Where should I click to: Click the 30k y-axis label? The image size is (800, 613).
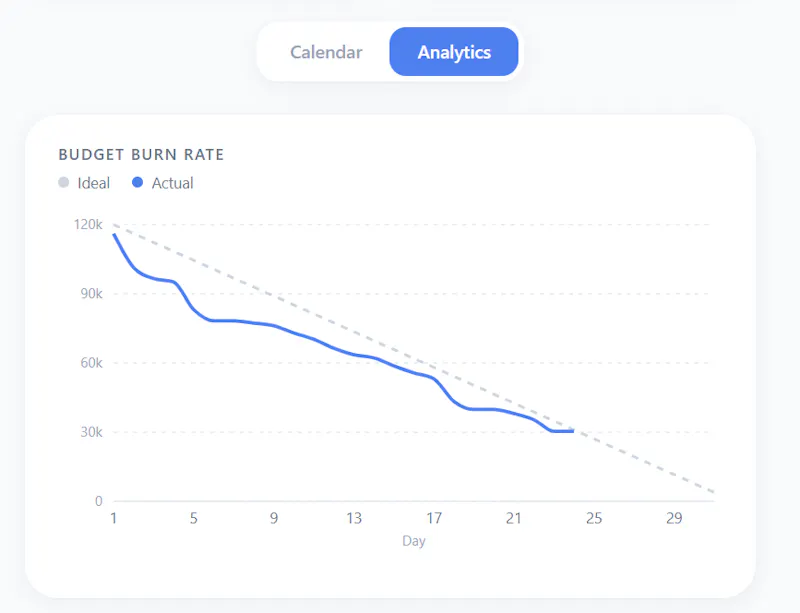91,432
